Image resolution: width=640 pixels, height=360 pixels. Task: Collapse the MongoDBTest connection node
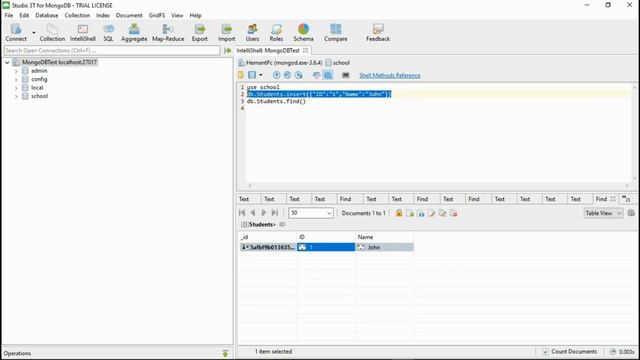[x=7, y=62]
